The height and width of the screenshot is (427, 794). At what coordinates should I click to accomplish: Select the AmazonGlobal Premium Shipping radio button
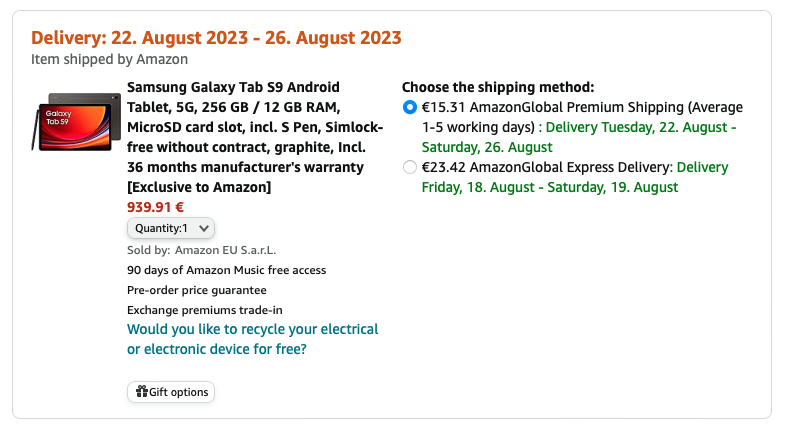tap(409, 108)
